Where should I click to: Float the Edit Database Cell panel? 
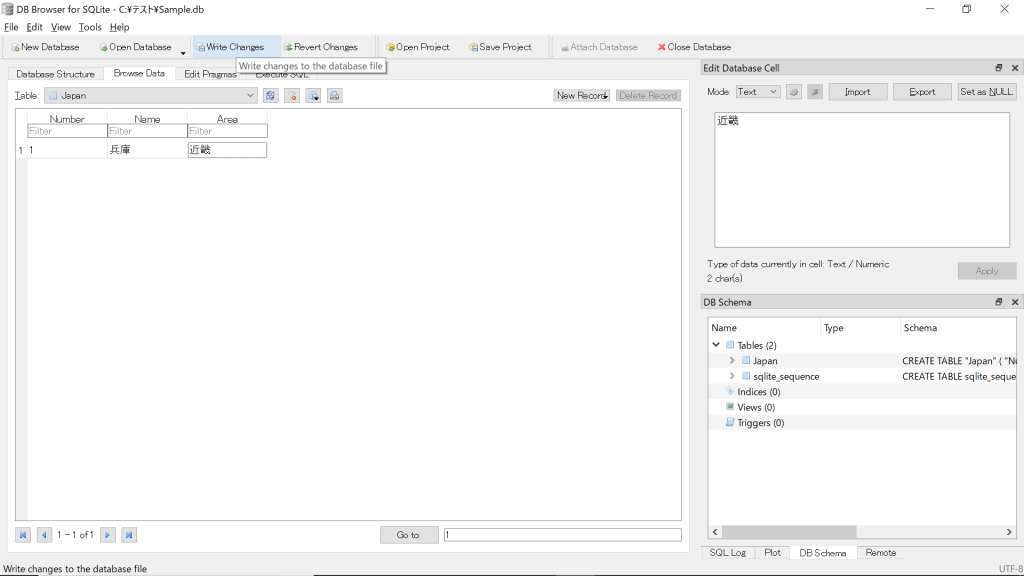coord(999,68)
